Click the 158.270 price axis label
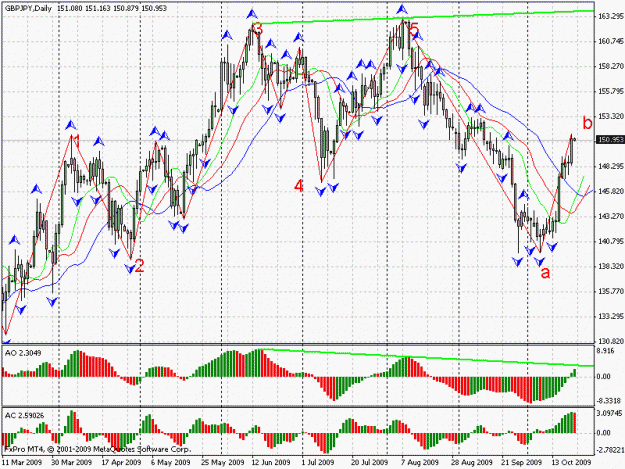Screen dimensions: 625x469 610,67
